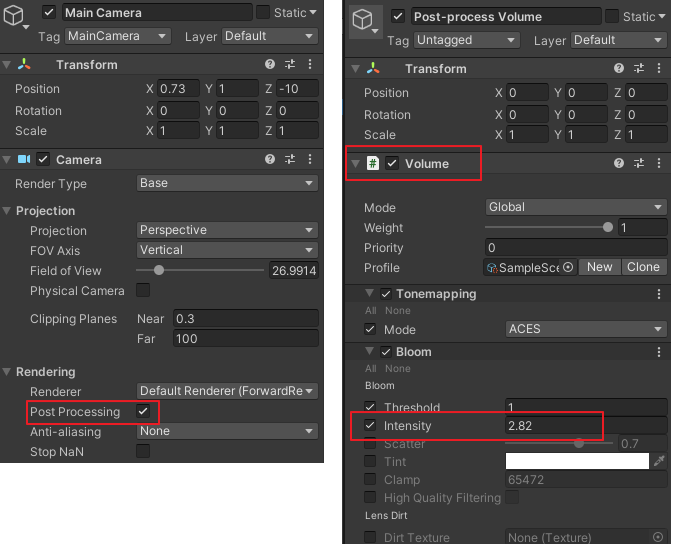
Task: Click the Volume Priority field
Action: coord(576,248)
